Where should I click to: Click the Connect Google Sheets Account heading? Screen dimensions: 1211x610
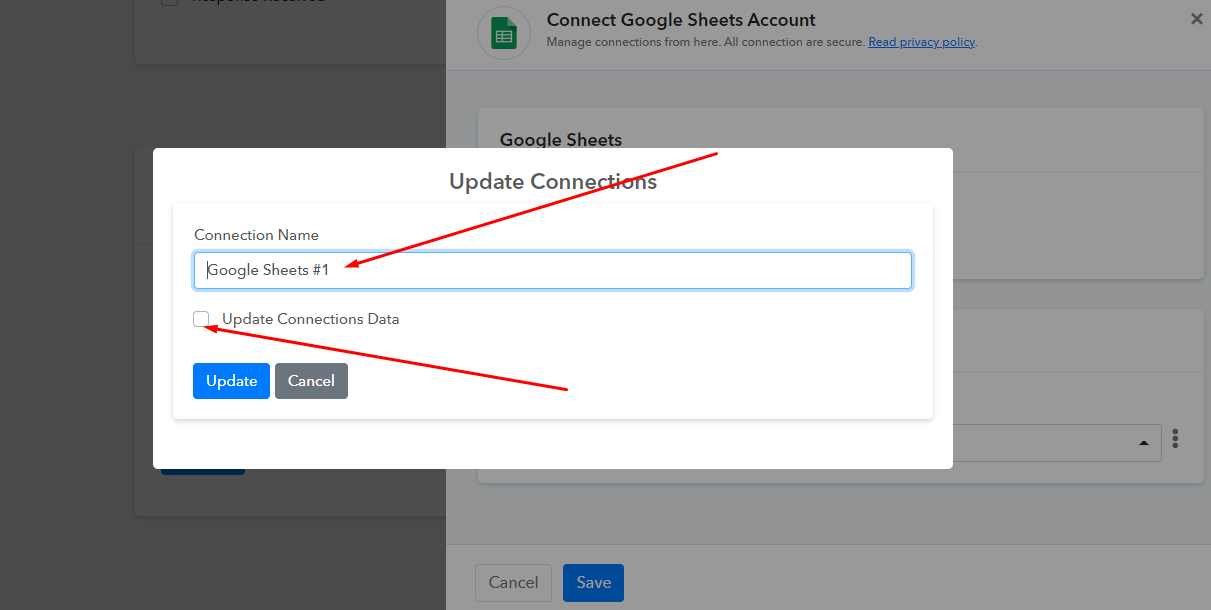pyautogui.click(x=681, y=20)
